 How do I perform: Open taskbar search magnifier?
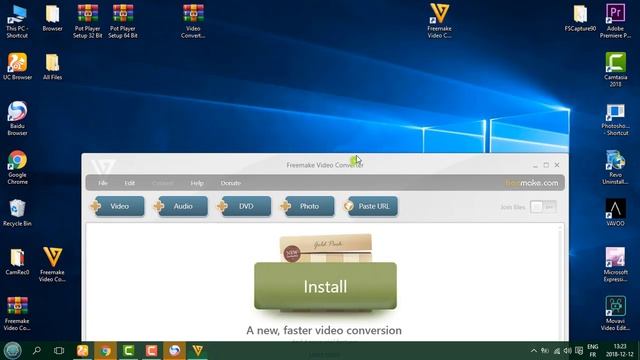coord(37,350)
